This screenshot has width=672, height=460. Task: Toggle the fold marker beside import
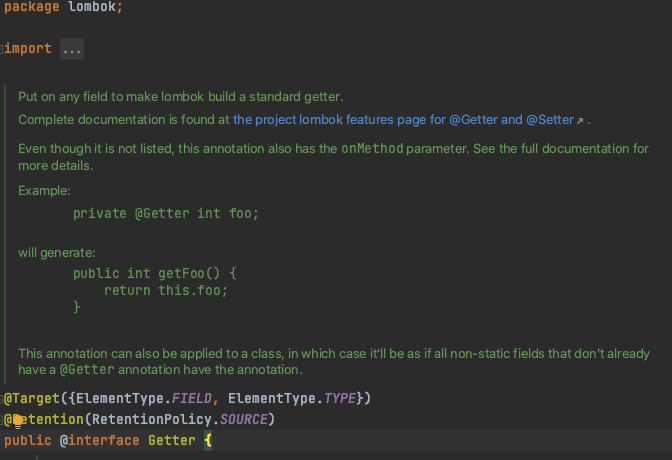(2, 49)
